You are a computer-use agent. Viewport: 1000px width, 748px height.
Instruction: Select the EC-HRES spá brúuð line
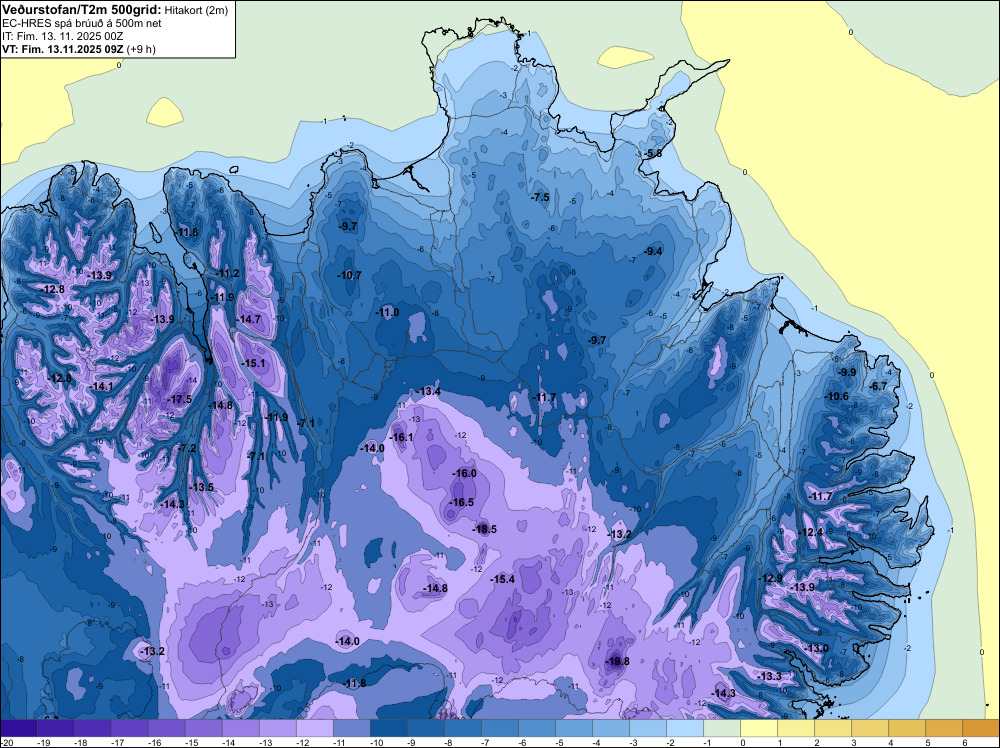tap(82, 23)
